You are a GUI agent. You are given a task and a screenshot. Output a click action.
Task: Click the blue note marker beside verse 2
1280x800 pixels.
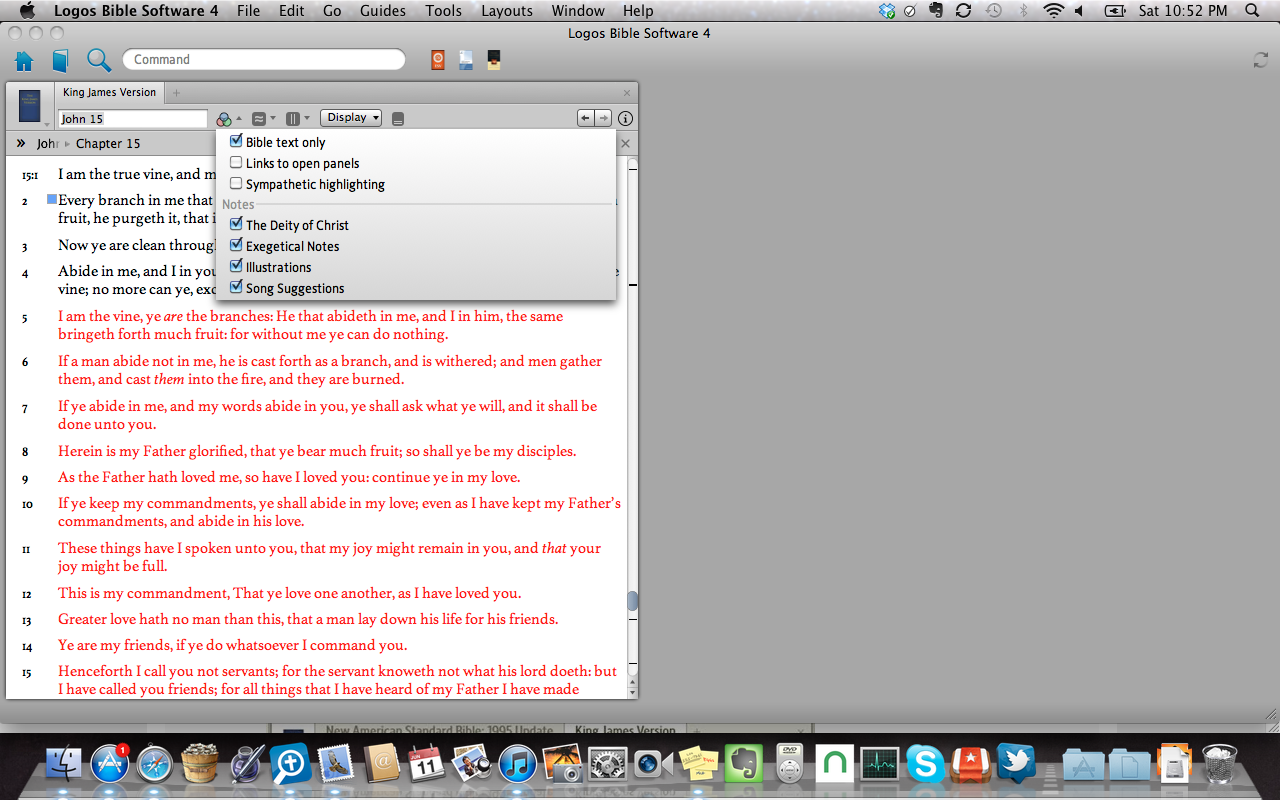pos(52,199)
